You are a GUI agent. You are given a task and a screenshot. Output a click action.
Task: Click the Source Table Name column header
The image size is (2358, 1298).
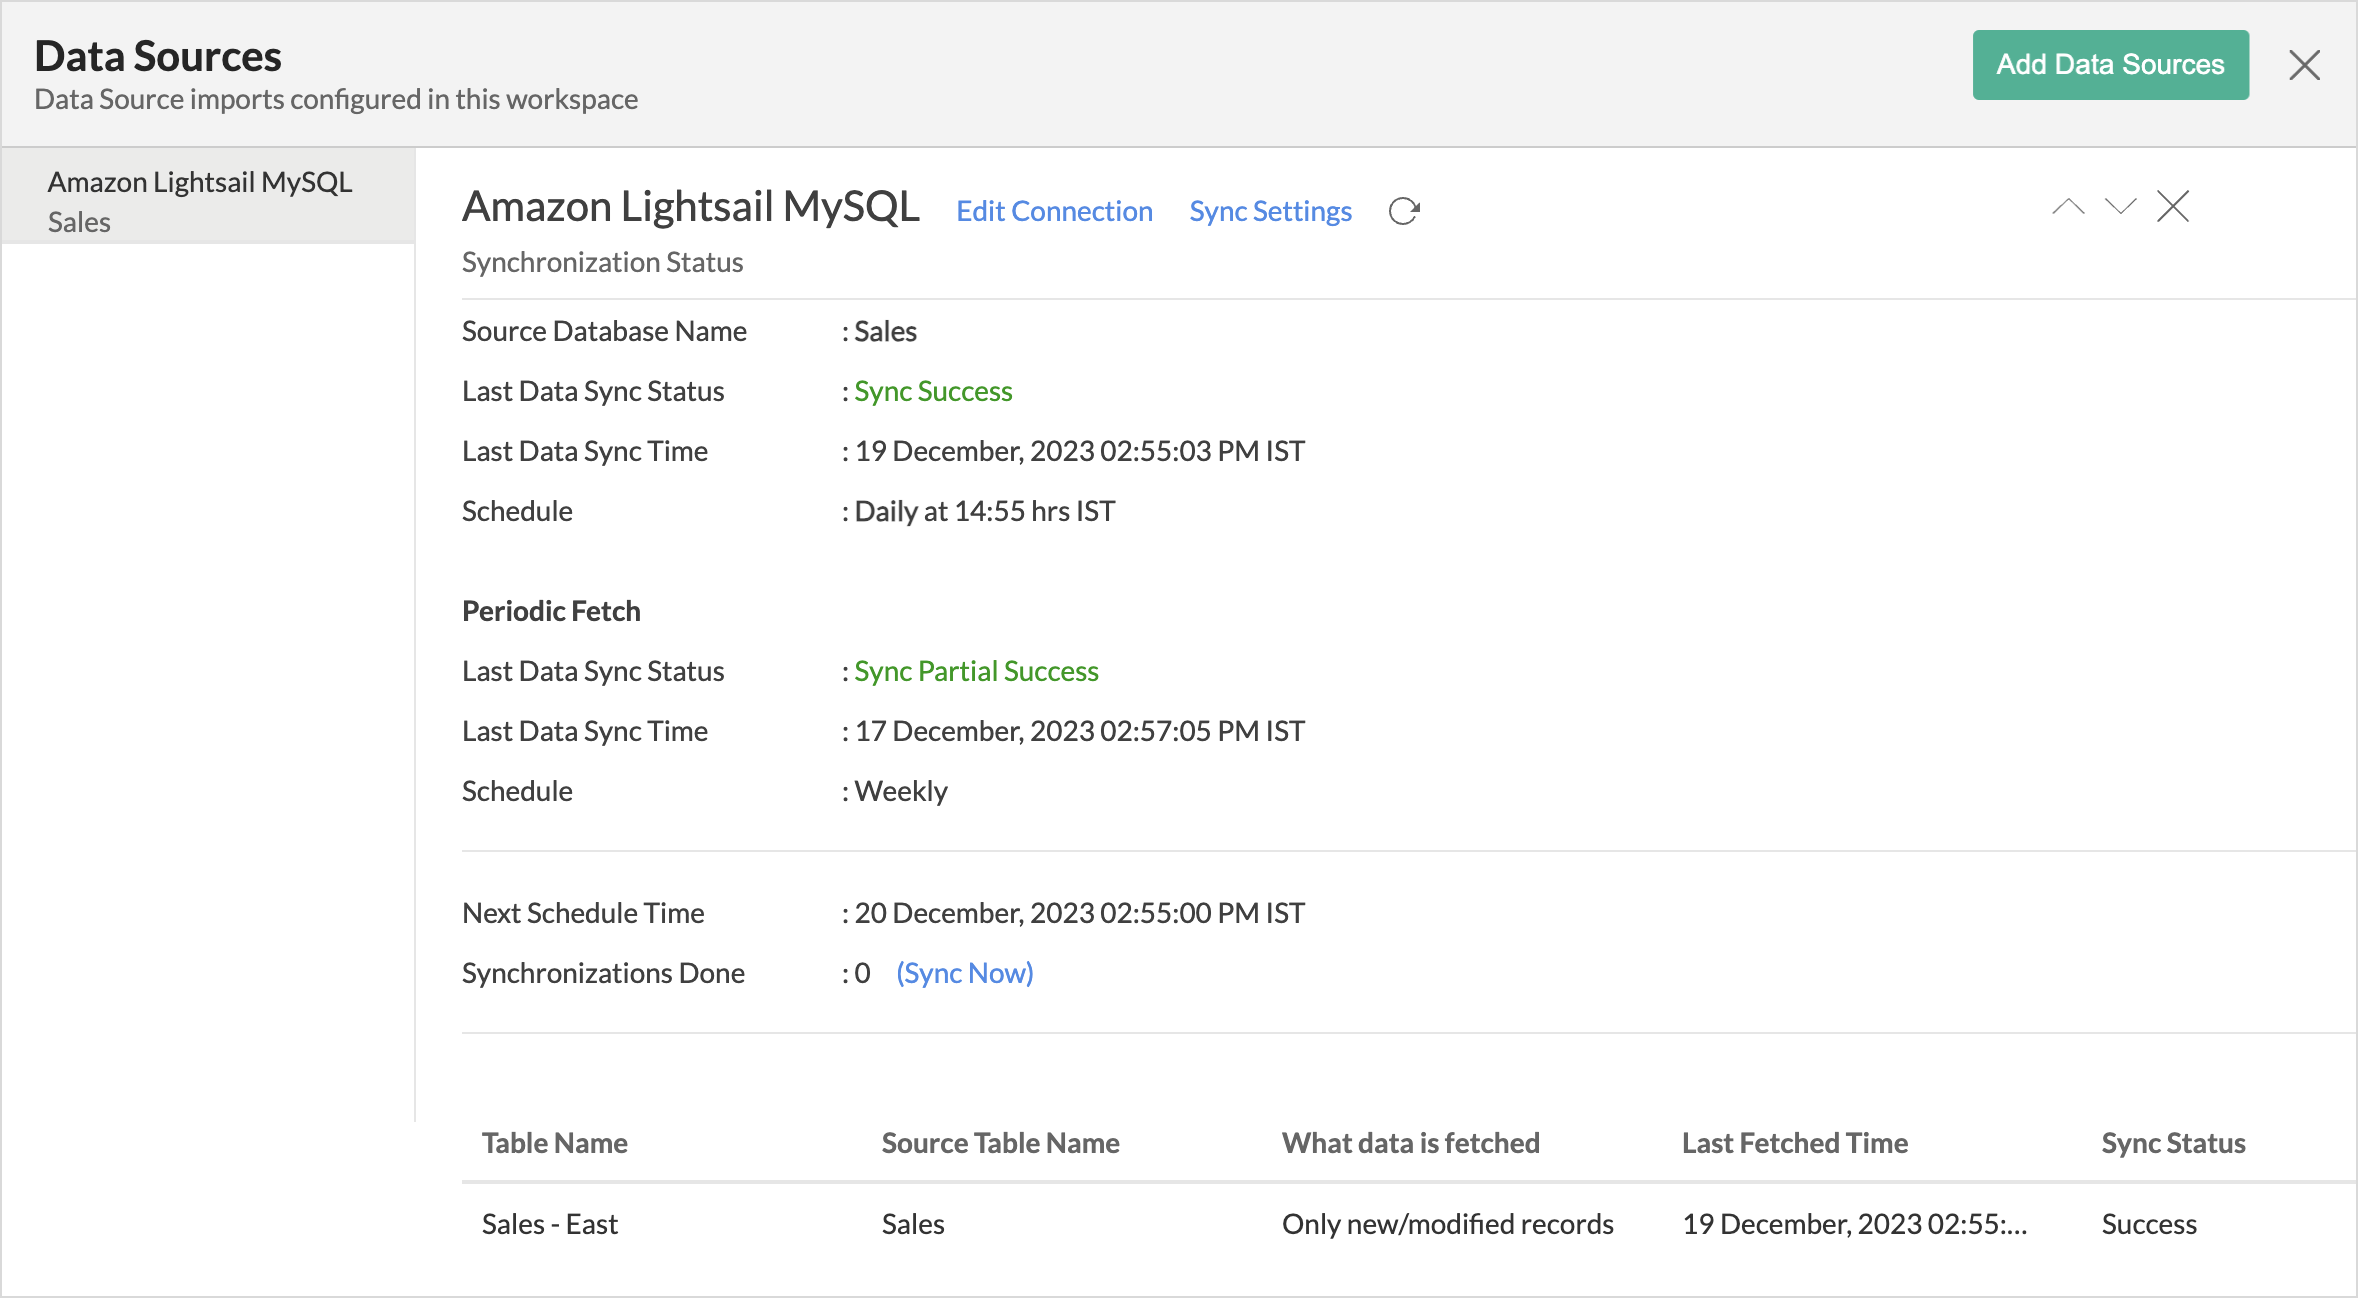tap(1000, 1143)
